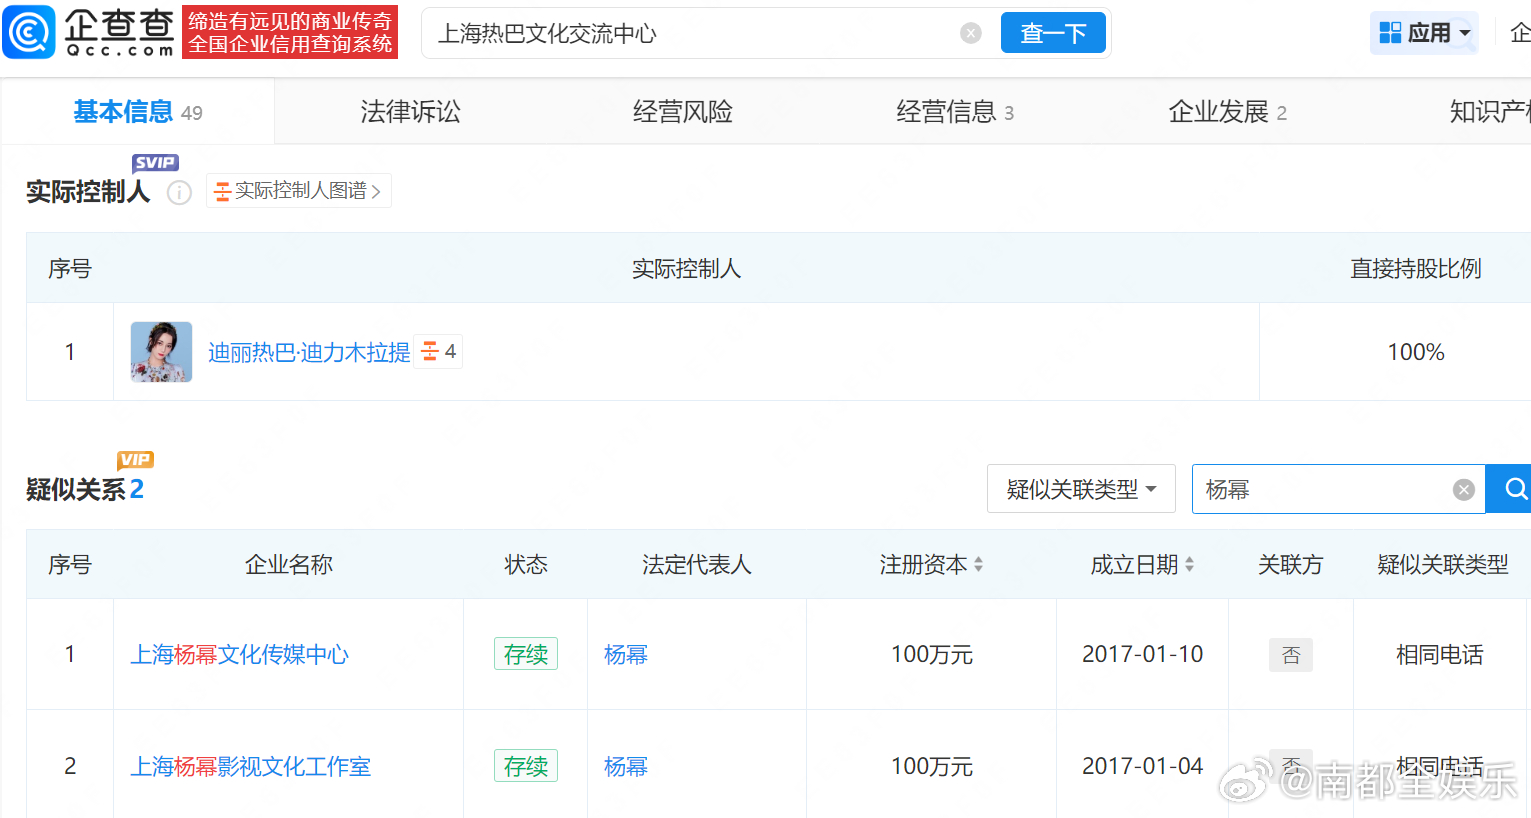This screenshot has width=1531, height=818.
Task: Click the 法定代表人 column header
Action: (x=697, y=565)
